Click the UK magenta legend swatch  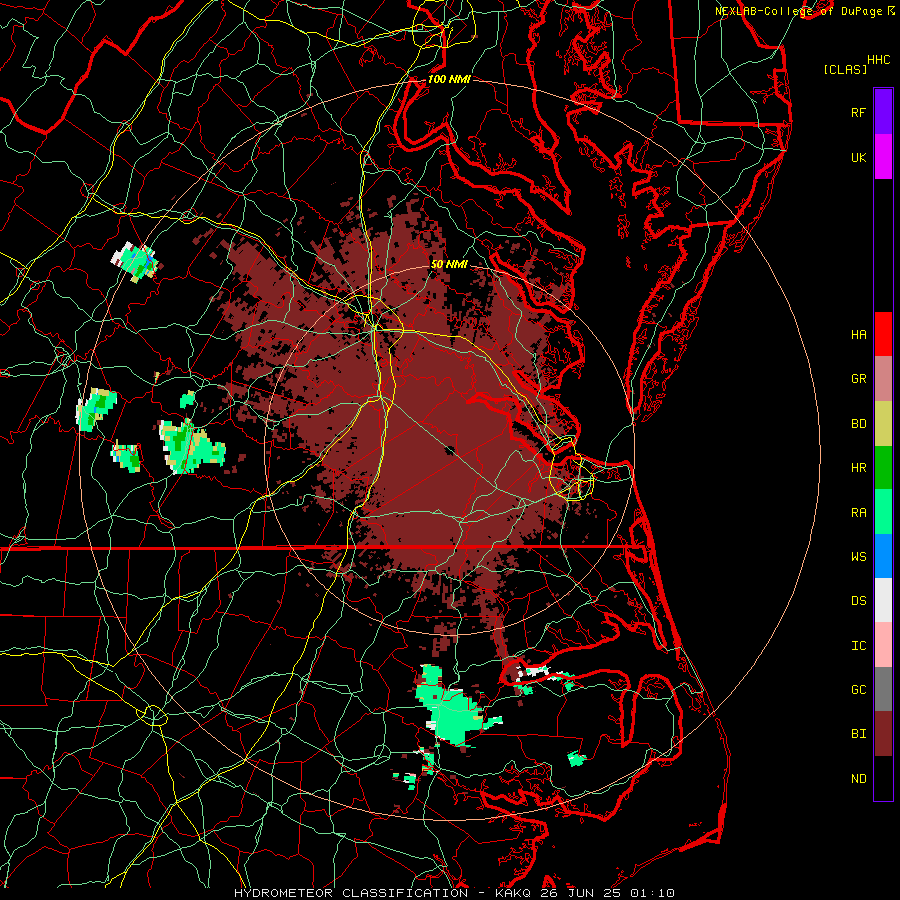883,157
